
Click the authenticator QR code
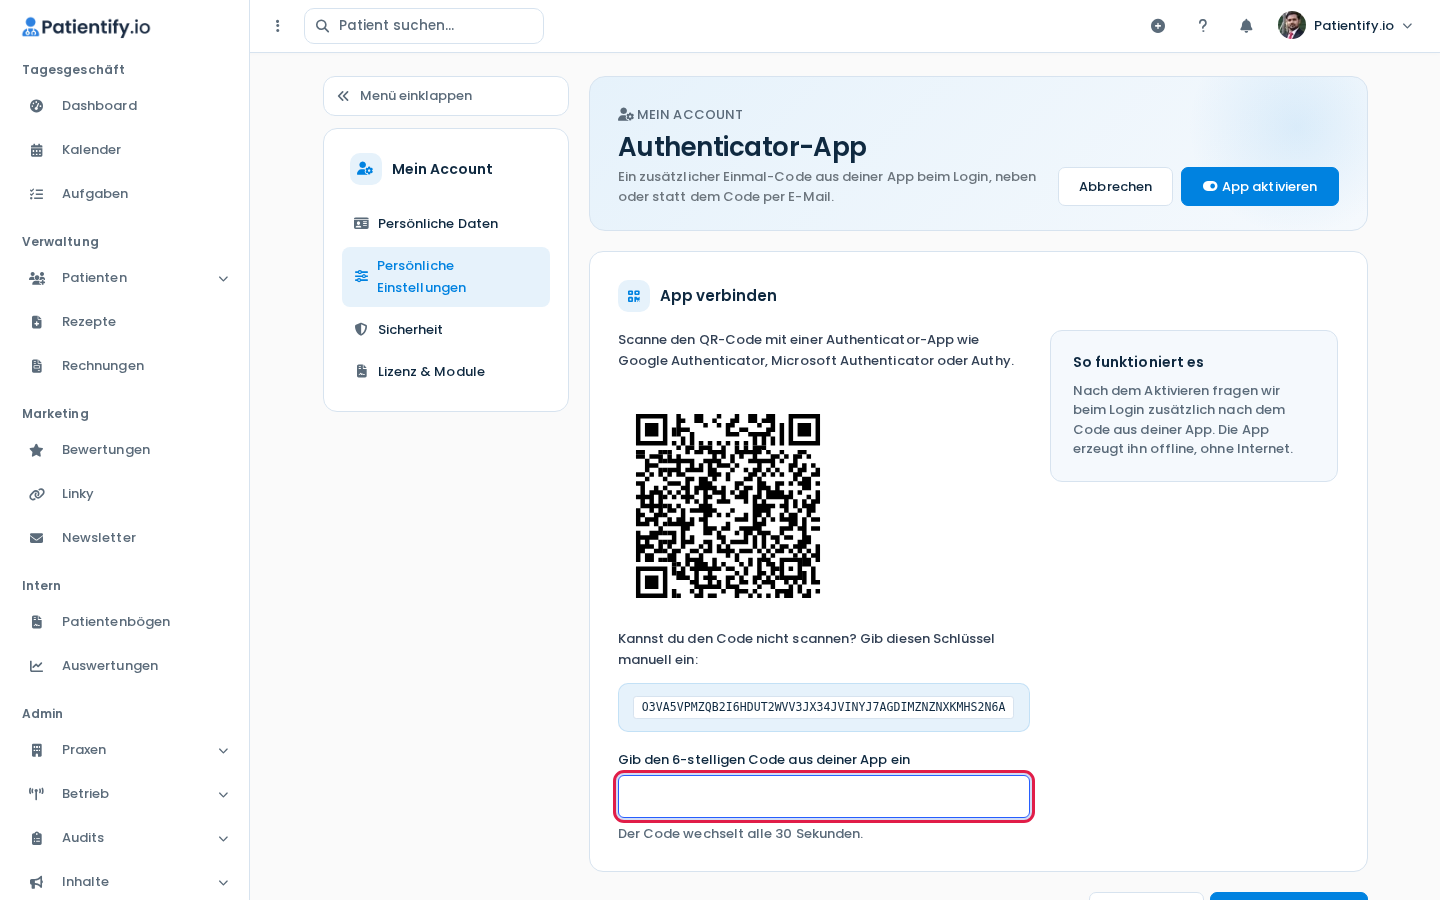point(728,506)
